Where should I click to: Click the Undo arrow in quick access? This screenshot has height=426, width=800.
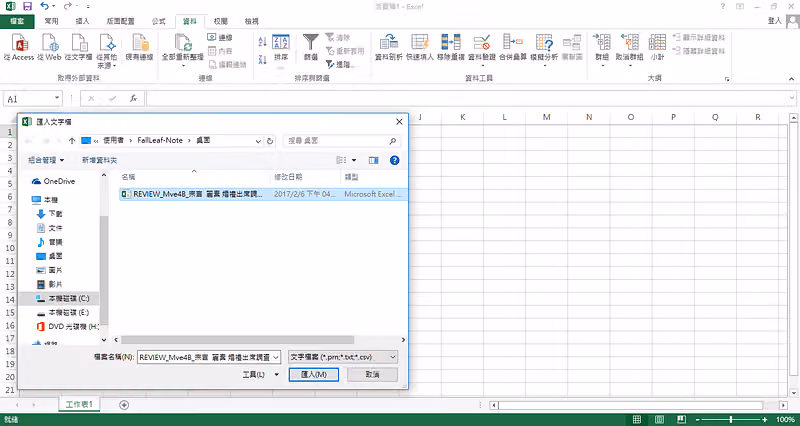44,6
